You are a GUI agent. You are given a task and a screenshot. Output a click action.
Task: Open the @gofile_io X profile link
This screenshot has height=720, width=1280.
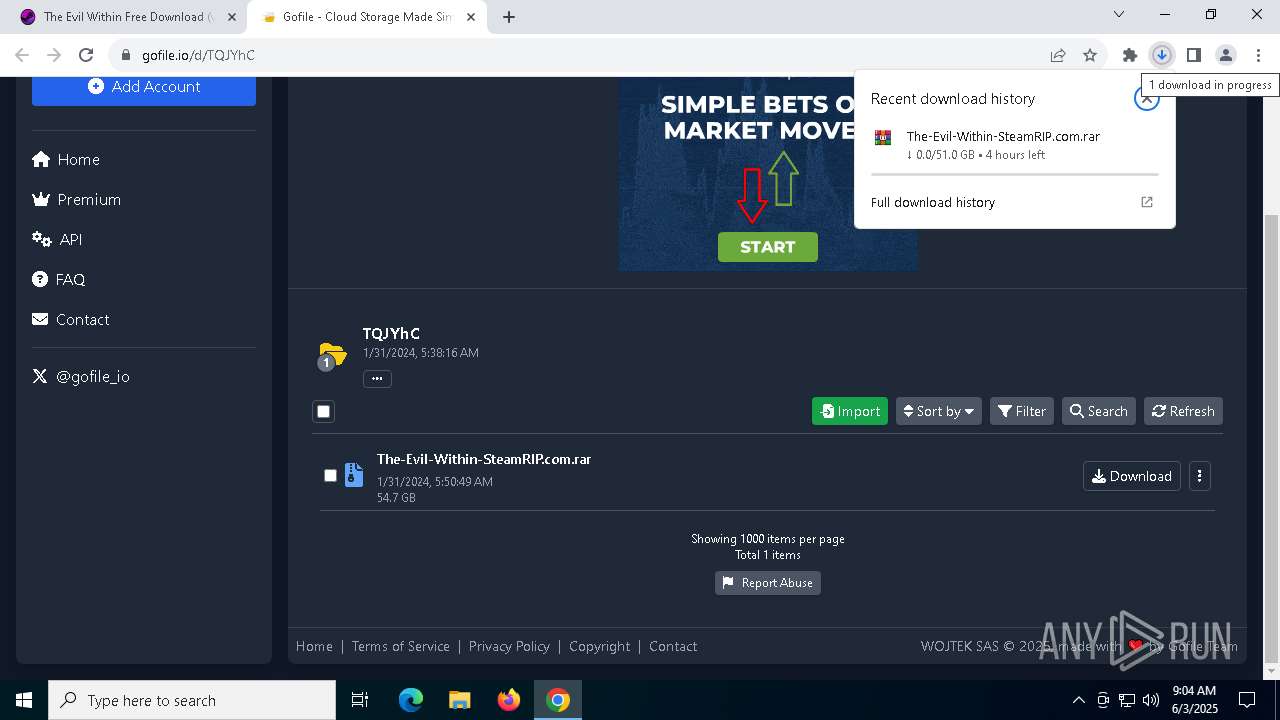pos(81,376)
